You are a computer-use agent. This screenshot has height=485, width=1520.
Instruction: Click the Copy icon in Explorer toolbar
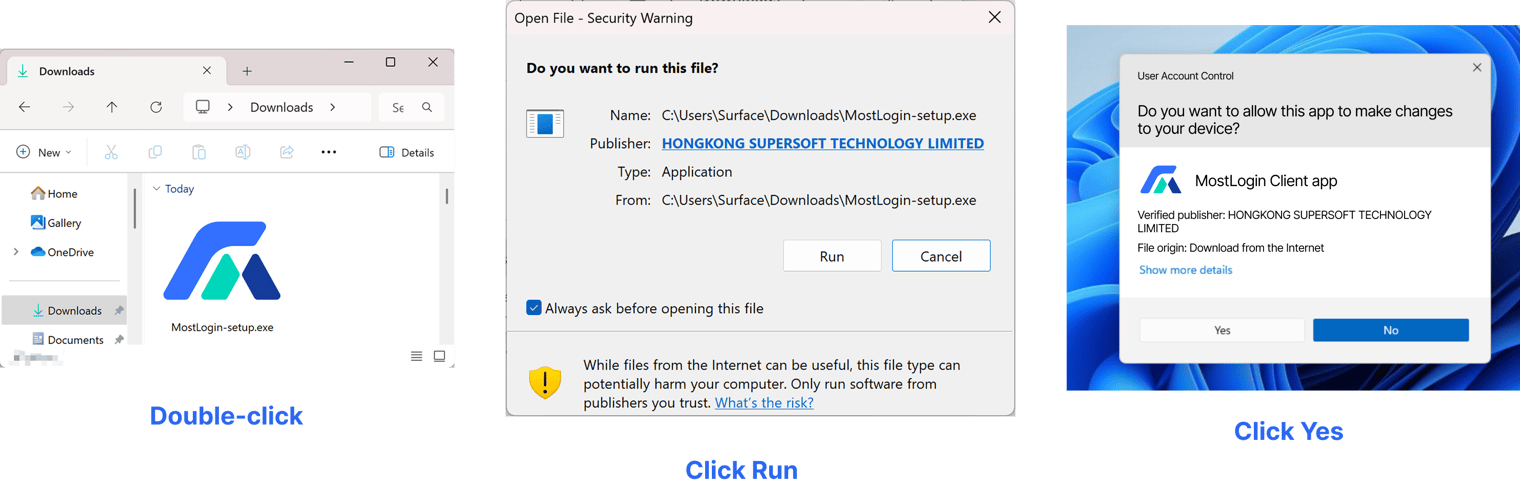[155, 152]
